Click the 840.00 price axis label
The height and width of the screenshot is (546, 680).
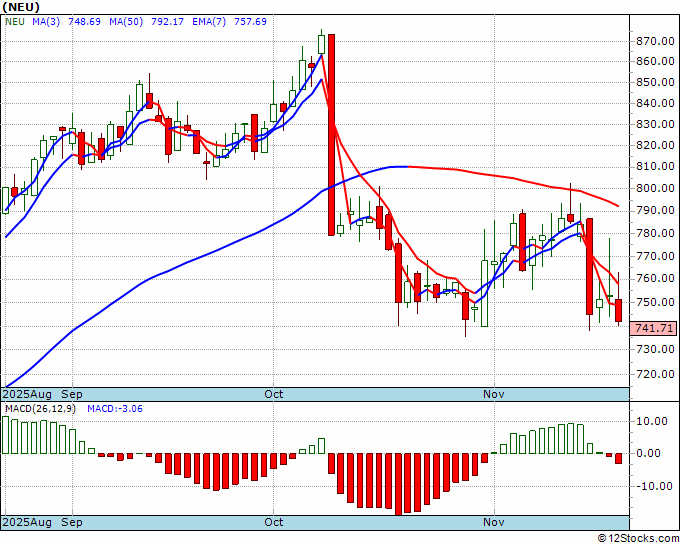[655, 103]
